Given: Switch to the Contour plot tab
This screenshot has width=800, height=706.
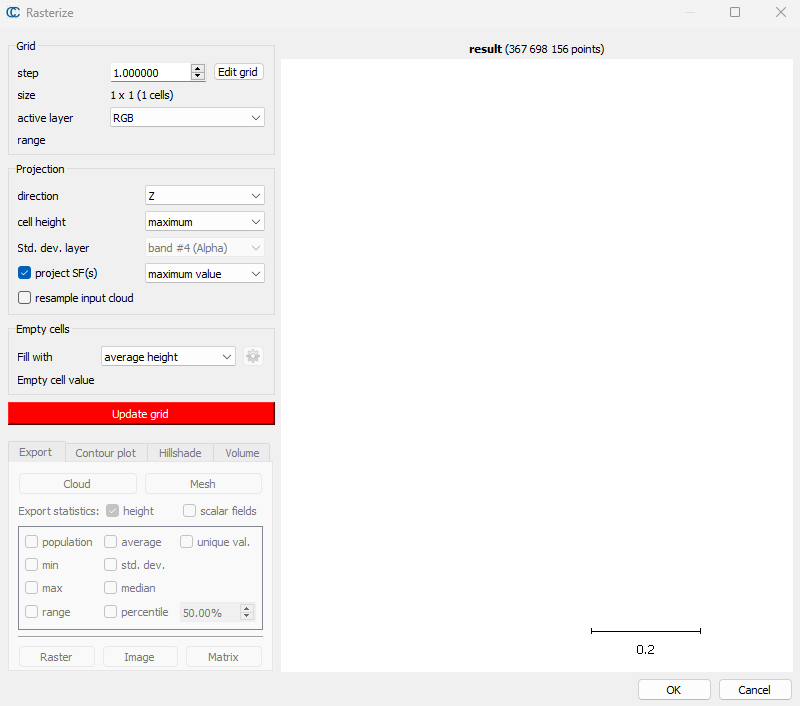Looking at the screenshot, I should tap(106, 453).
